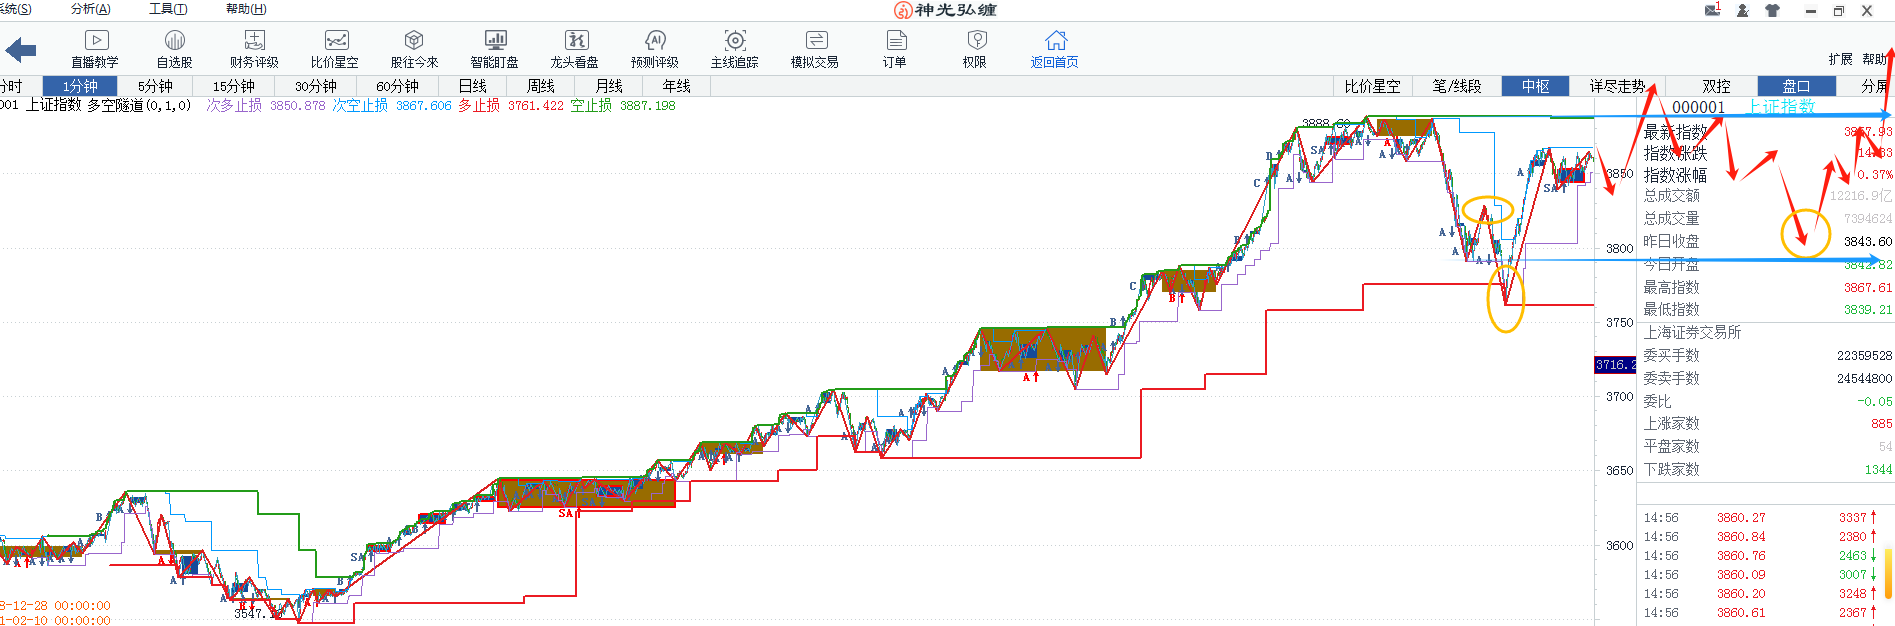The image size is (1895, 626).
Task: Open the 权限 permissions icon
Action: coord(975,49)
